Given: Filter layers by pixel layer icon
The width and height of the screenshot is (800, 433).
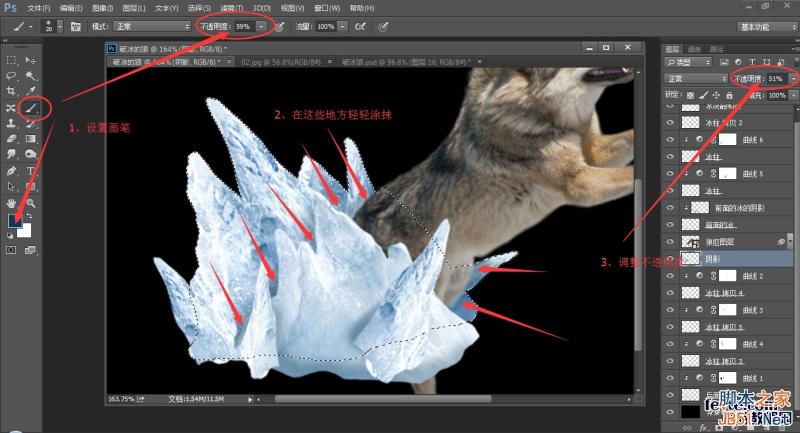Looking at the screenshot, I should [724, 62].
